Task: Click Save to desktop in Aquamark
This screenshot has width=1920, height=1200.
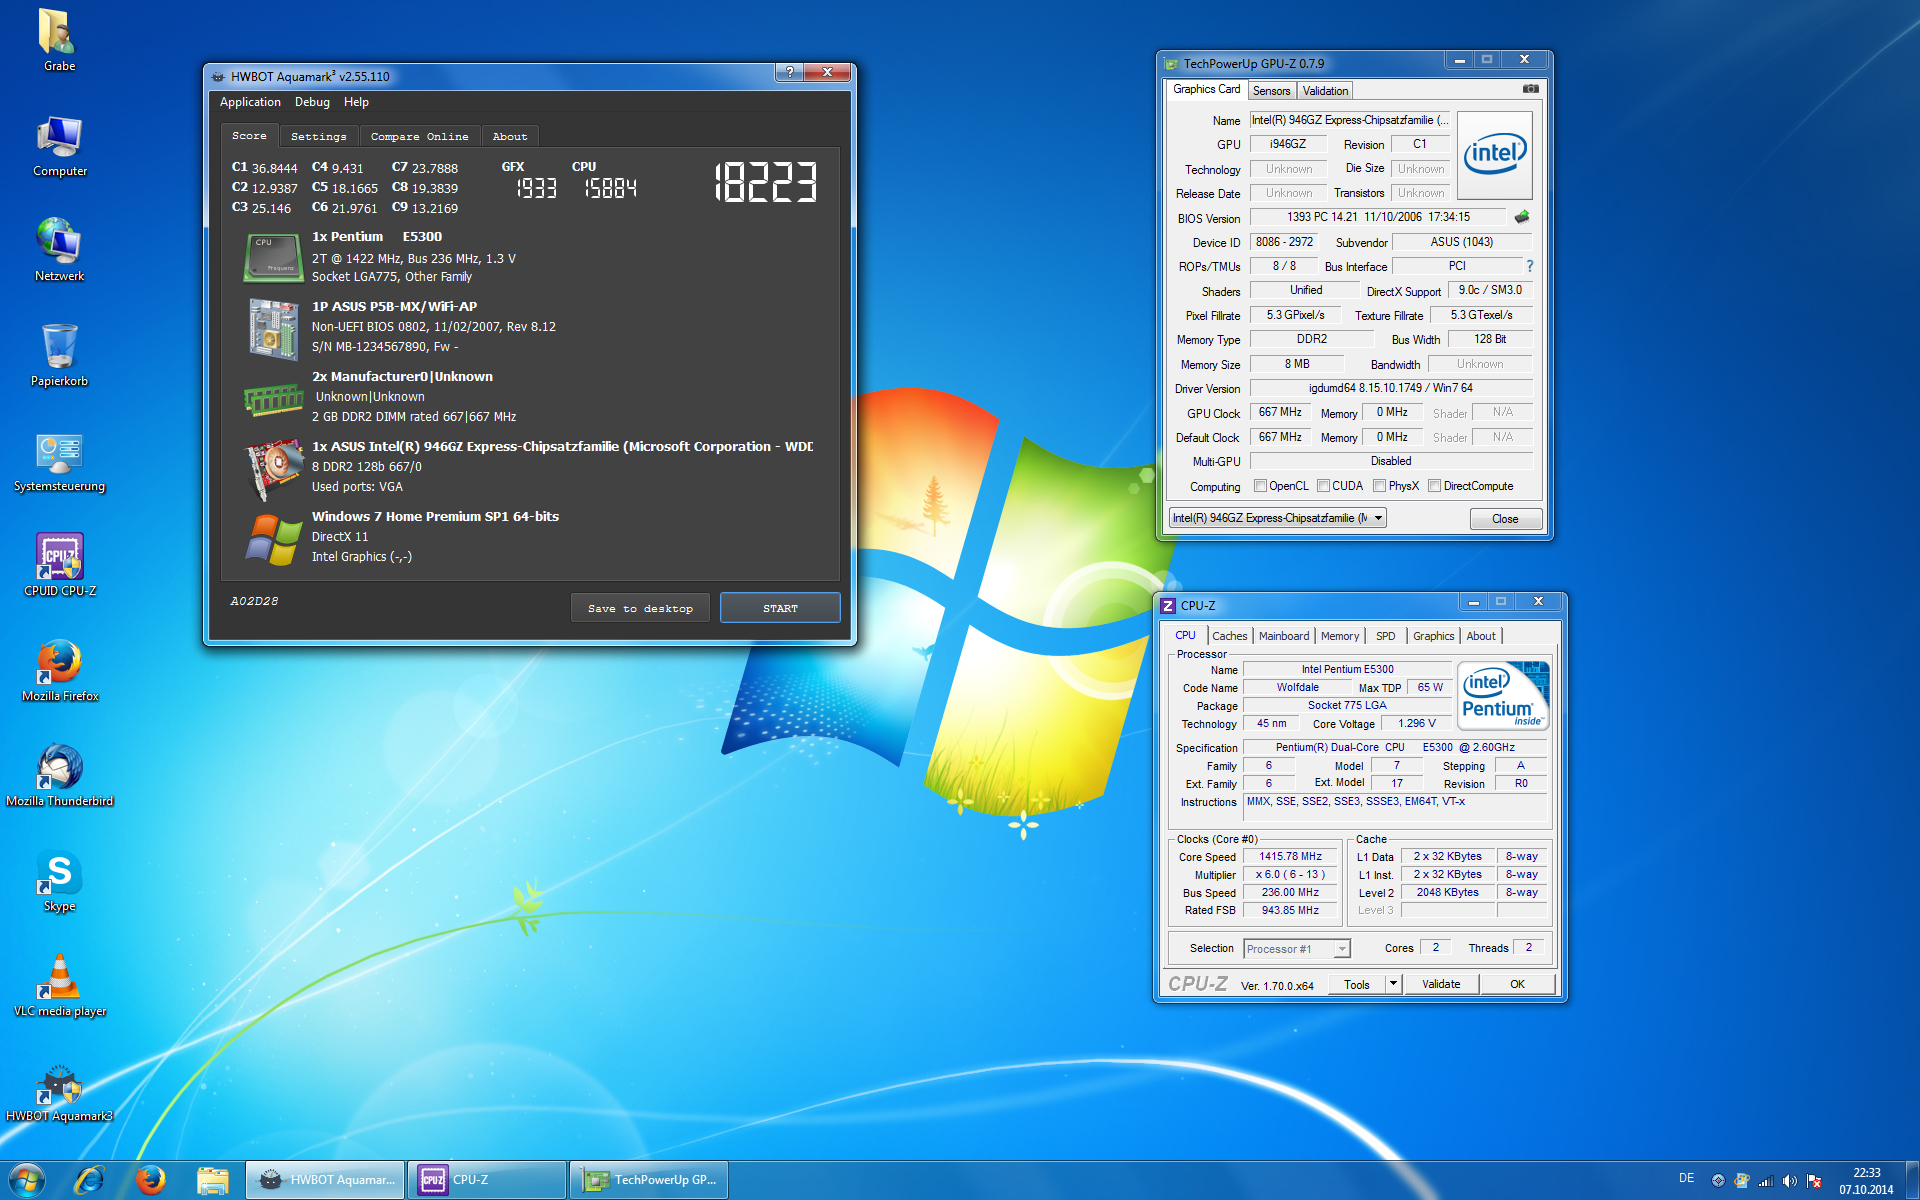Action: tap(640, 608)
